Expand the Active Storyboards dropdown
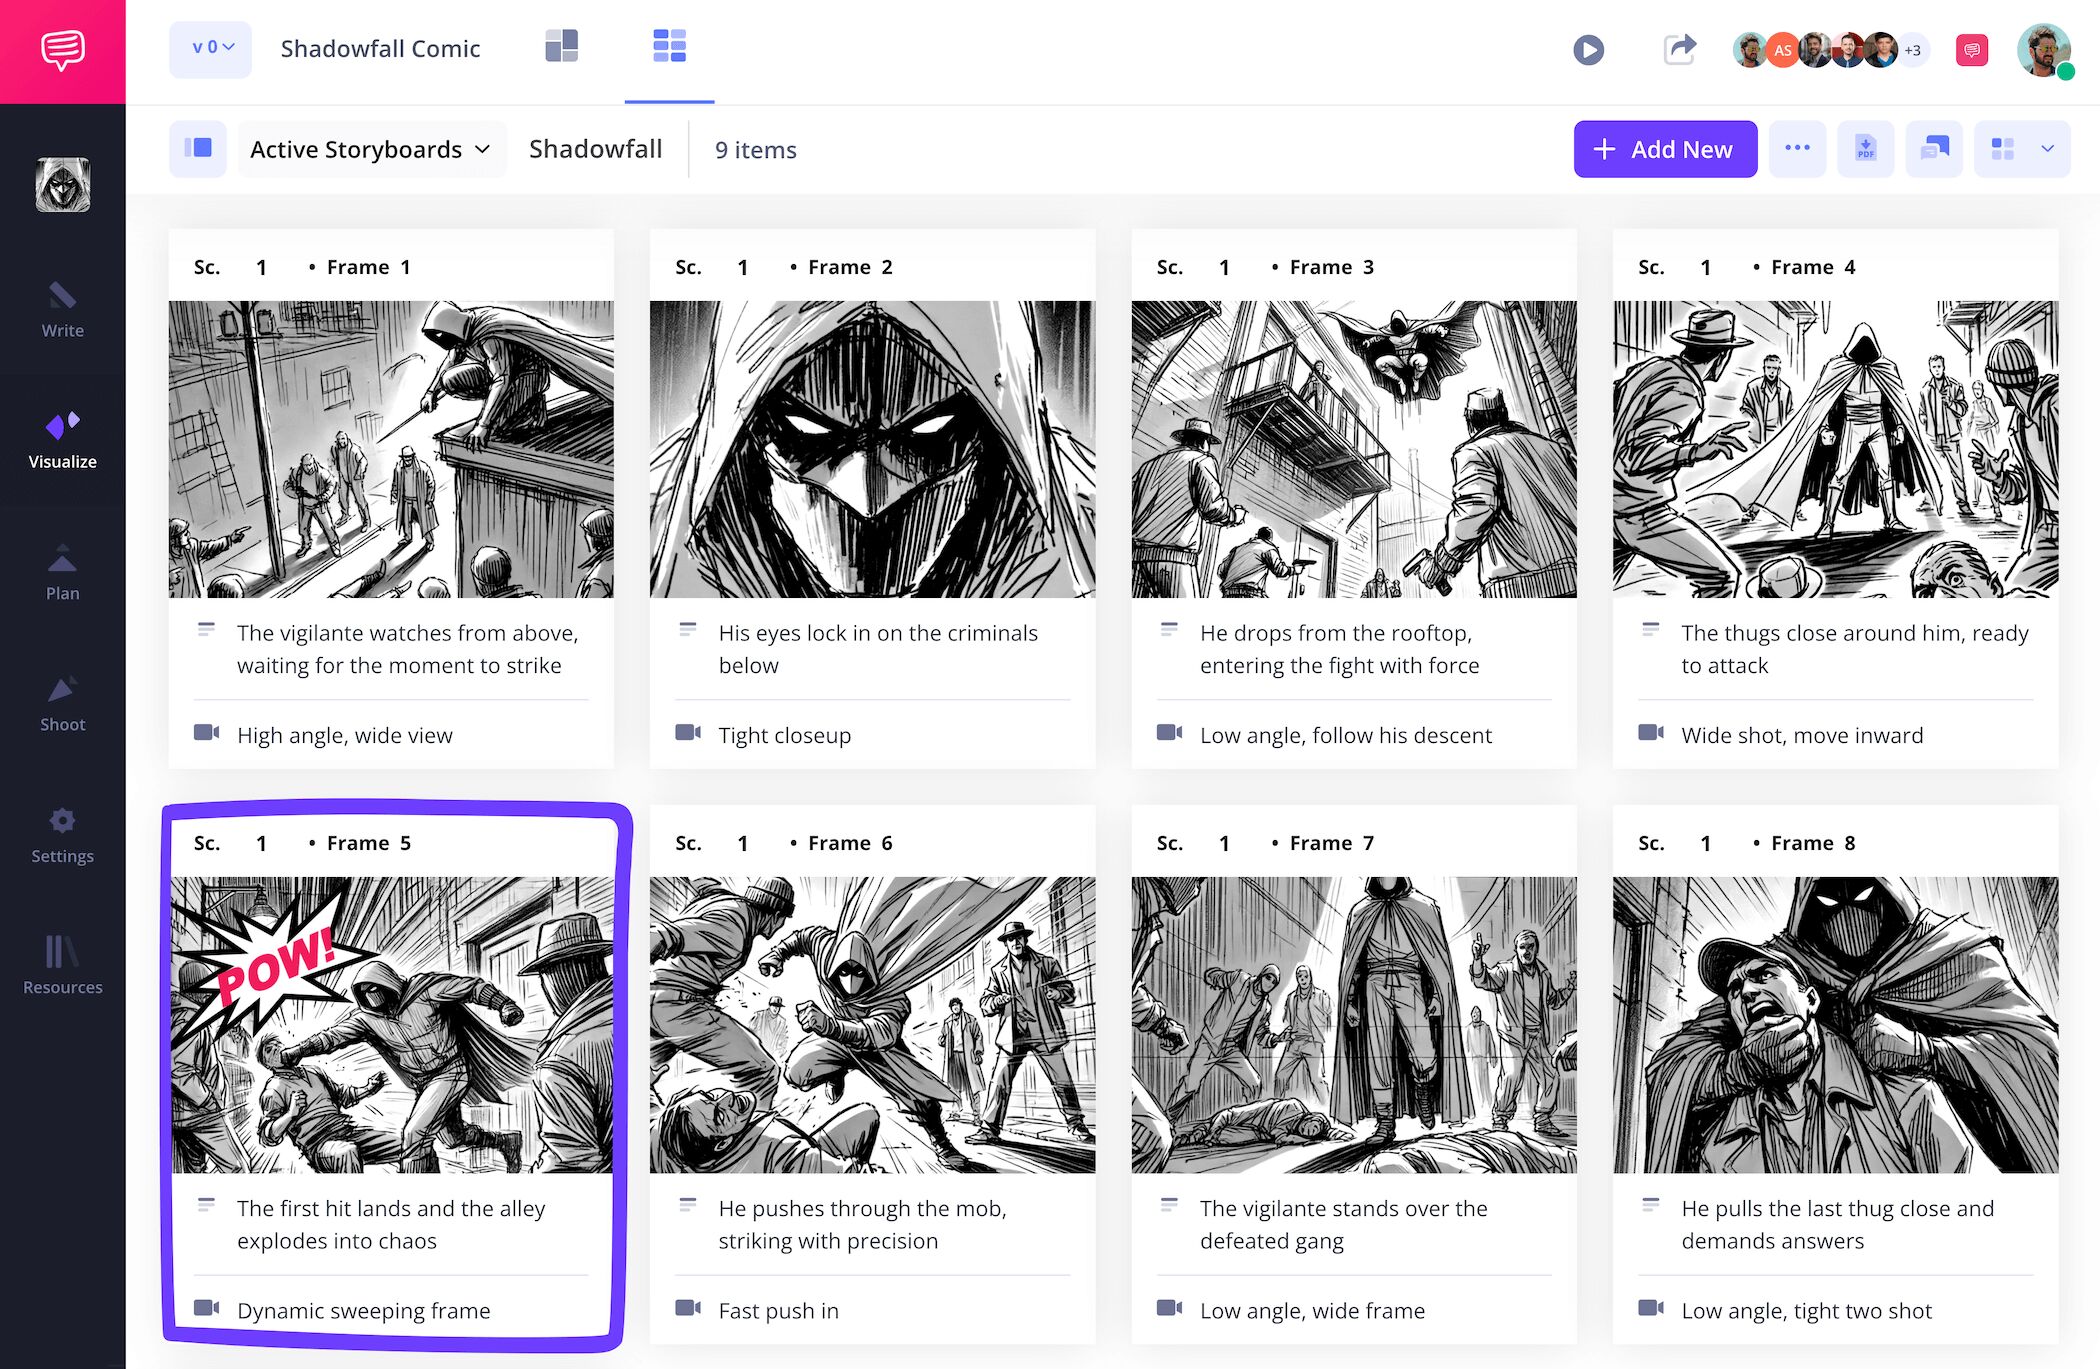Image resolution: width=2100 pixels, height=1369 pixels. pos(371,148)
